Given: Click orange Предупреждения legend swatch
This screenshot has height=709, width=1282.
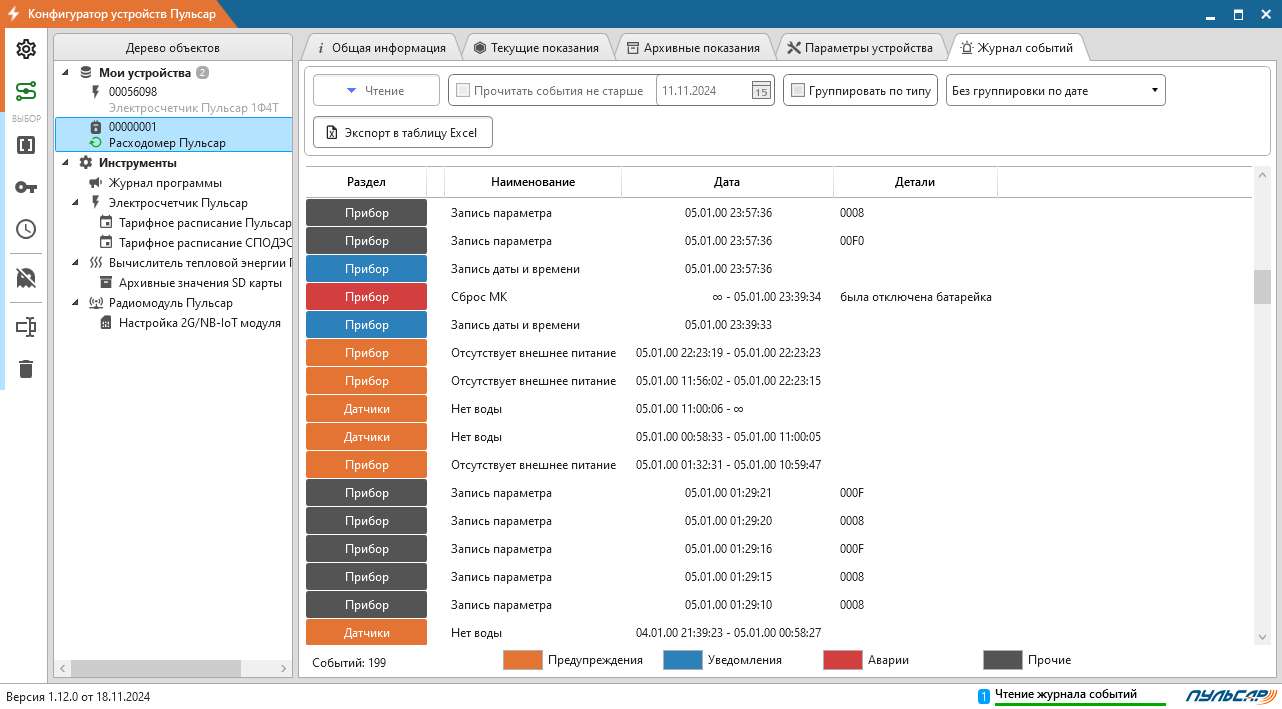Looking at the screenshot, I should 523,660.
